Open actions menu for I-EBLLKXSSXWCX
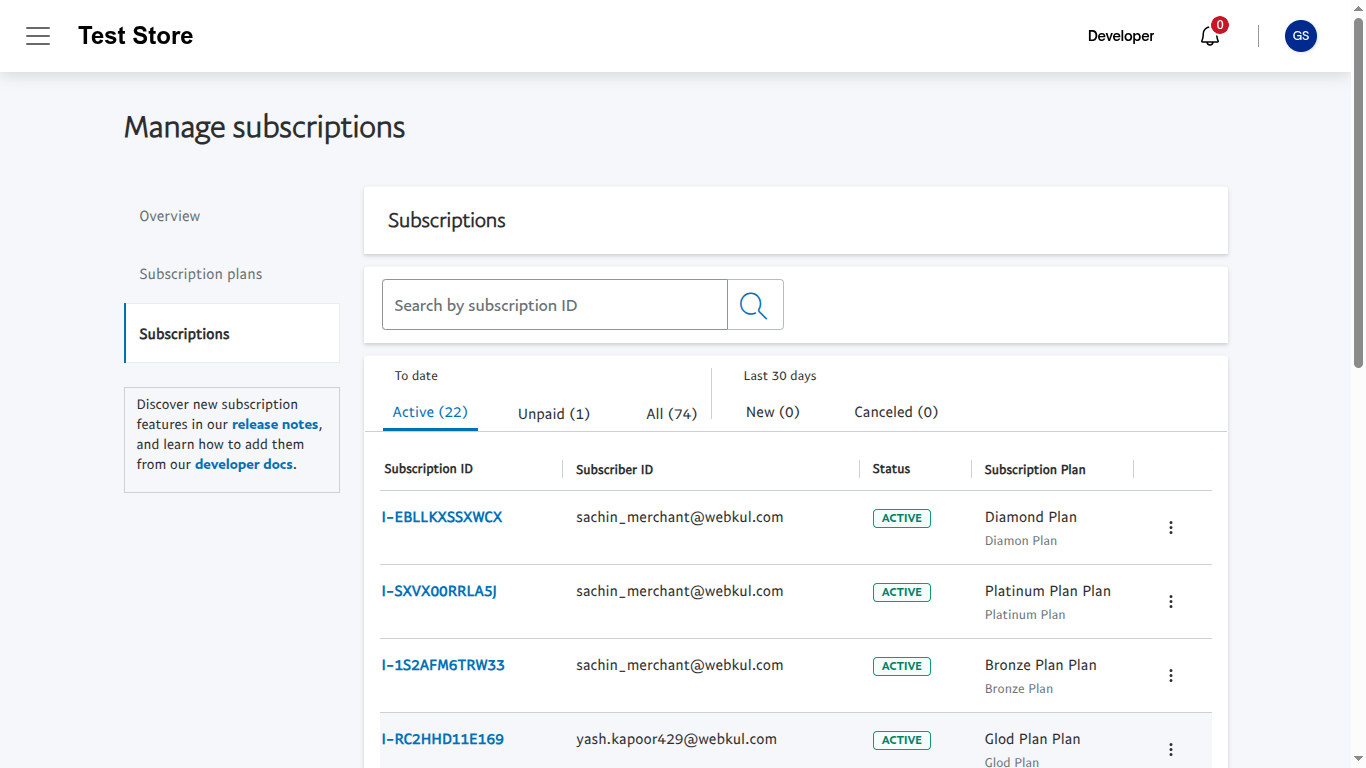 [x=1171, y=527]
